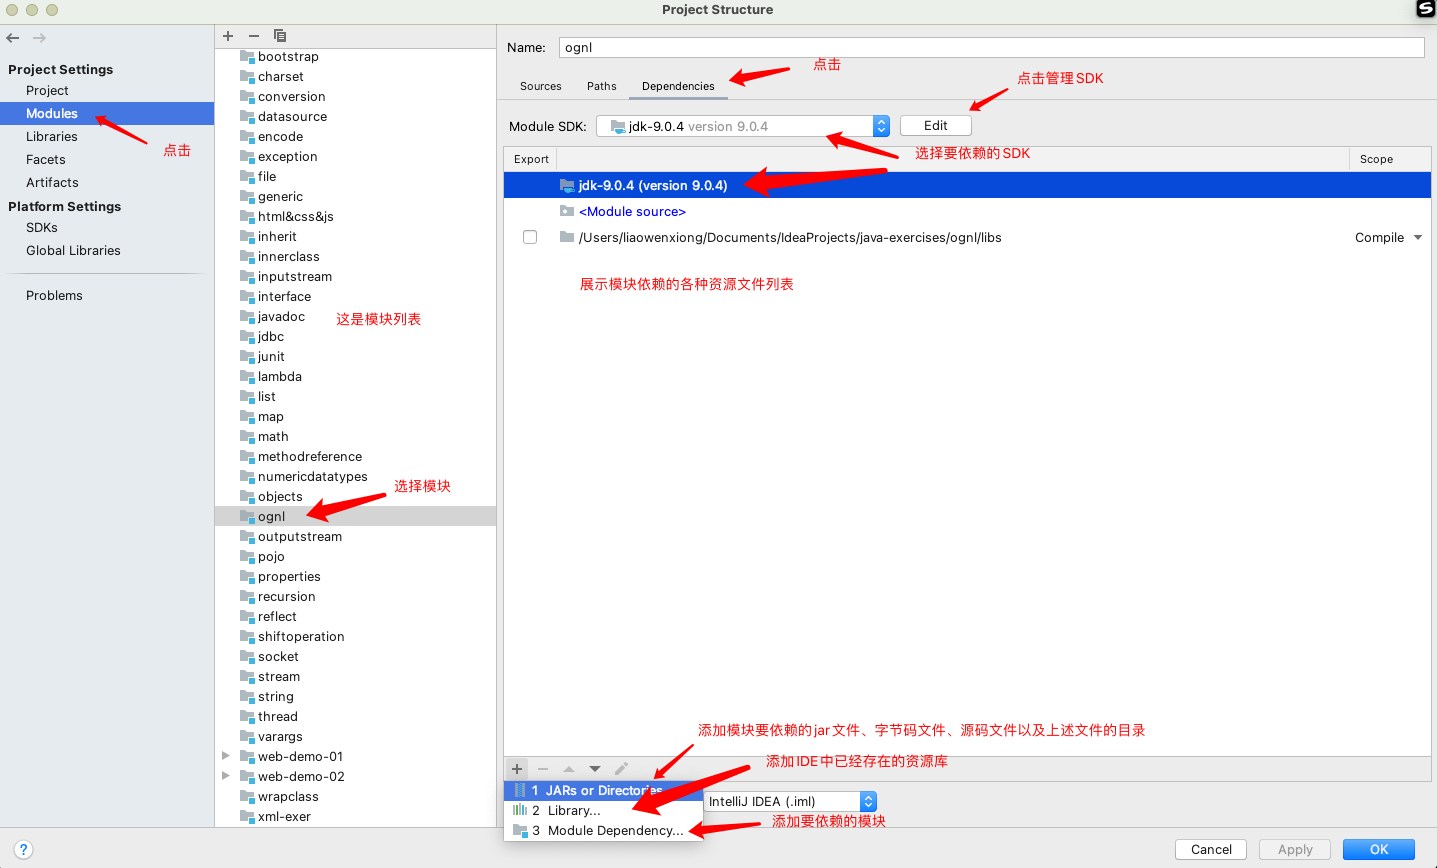Screen dimensions: 1437x868
Task: Click the folder icon of bootstrap module
Action: pos(247,57)
